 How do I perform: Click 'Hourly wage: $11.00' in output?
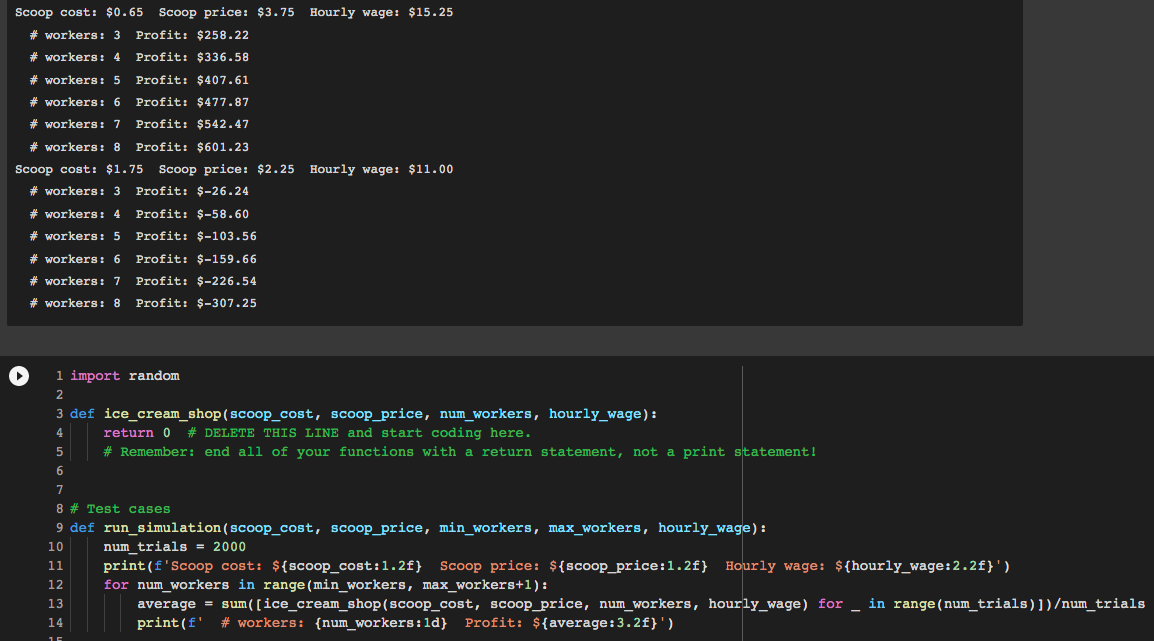[381, 169]
